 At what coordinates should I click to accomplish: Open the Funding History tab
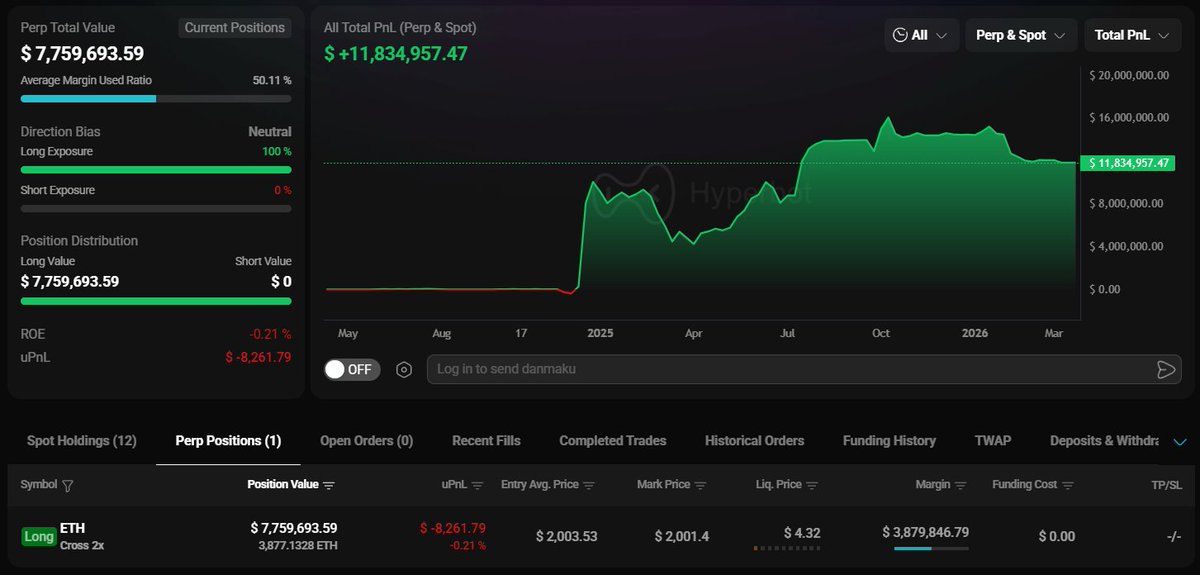(x=889, y=440)
